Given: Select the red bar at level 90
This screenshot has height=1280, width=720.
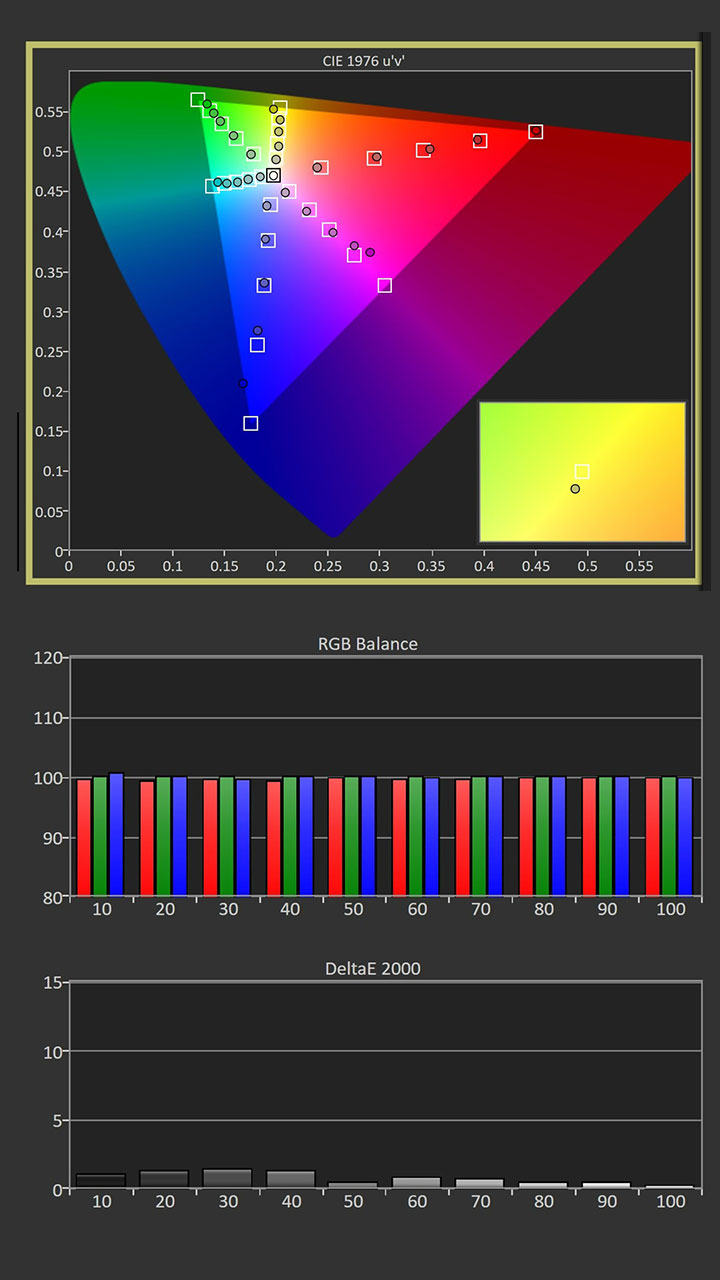Looking at the screenshot, I should [588, 836].
